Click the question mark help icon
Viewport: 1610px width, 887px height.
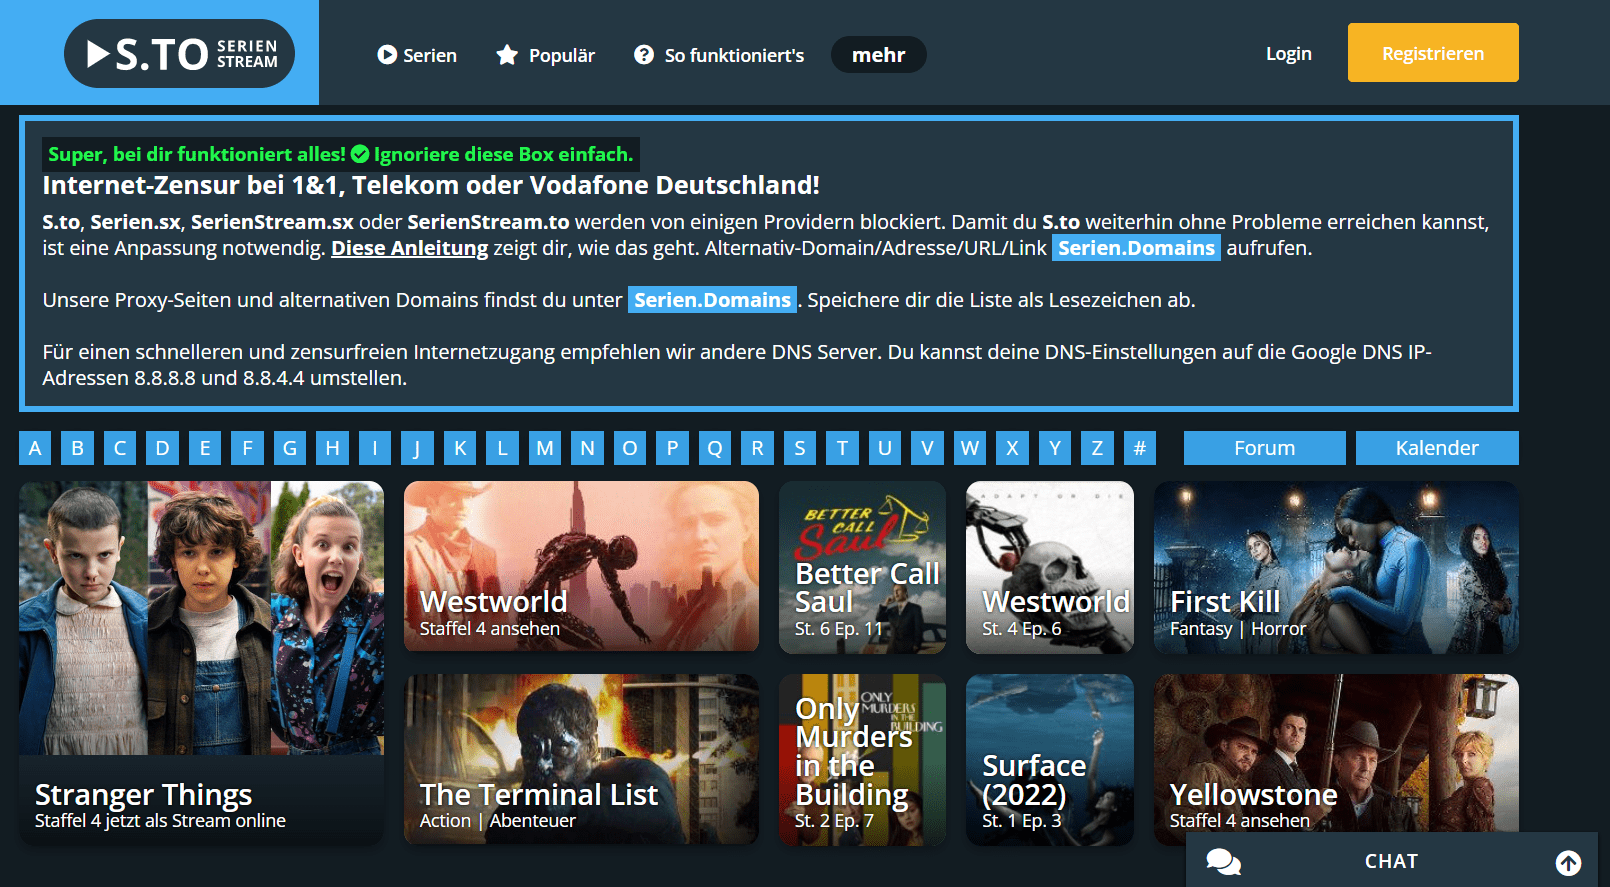pos(644,55)
